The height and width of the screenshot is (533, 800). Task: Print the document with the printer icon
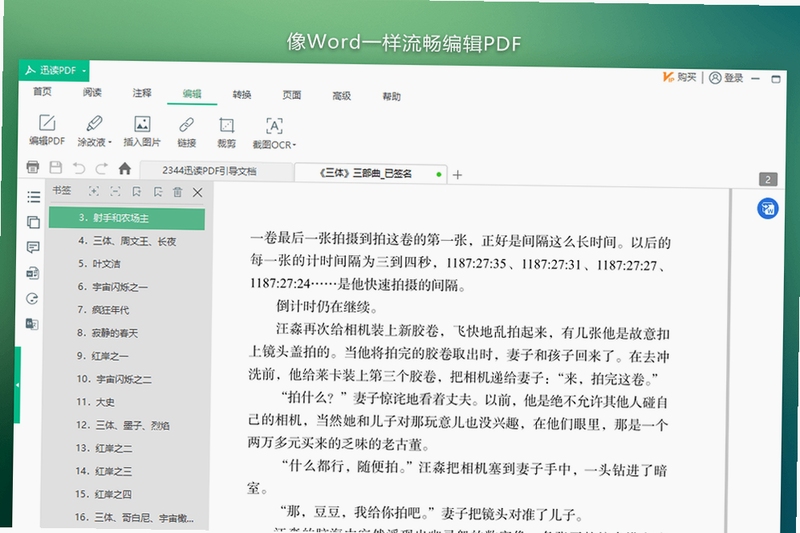point(33,167)
